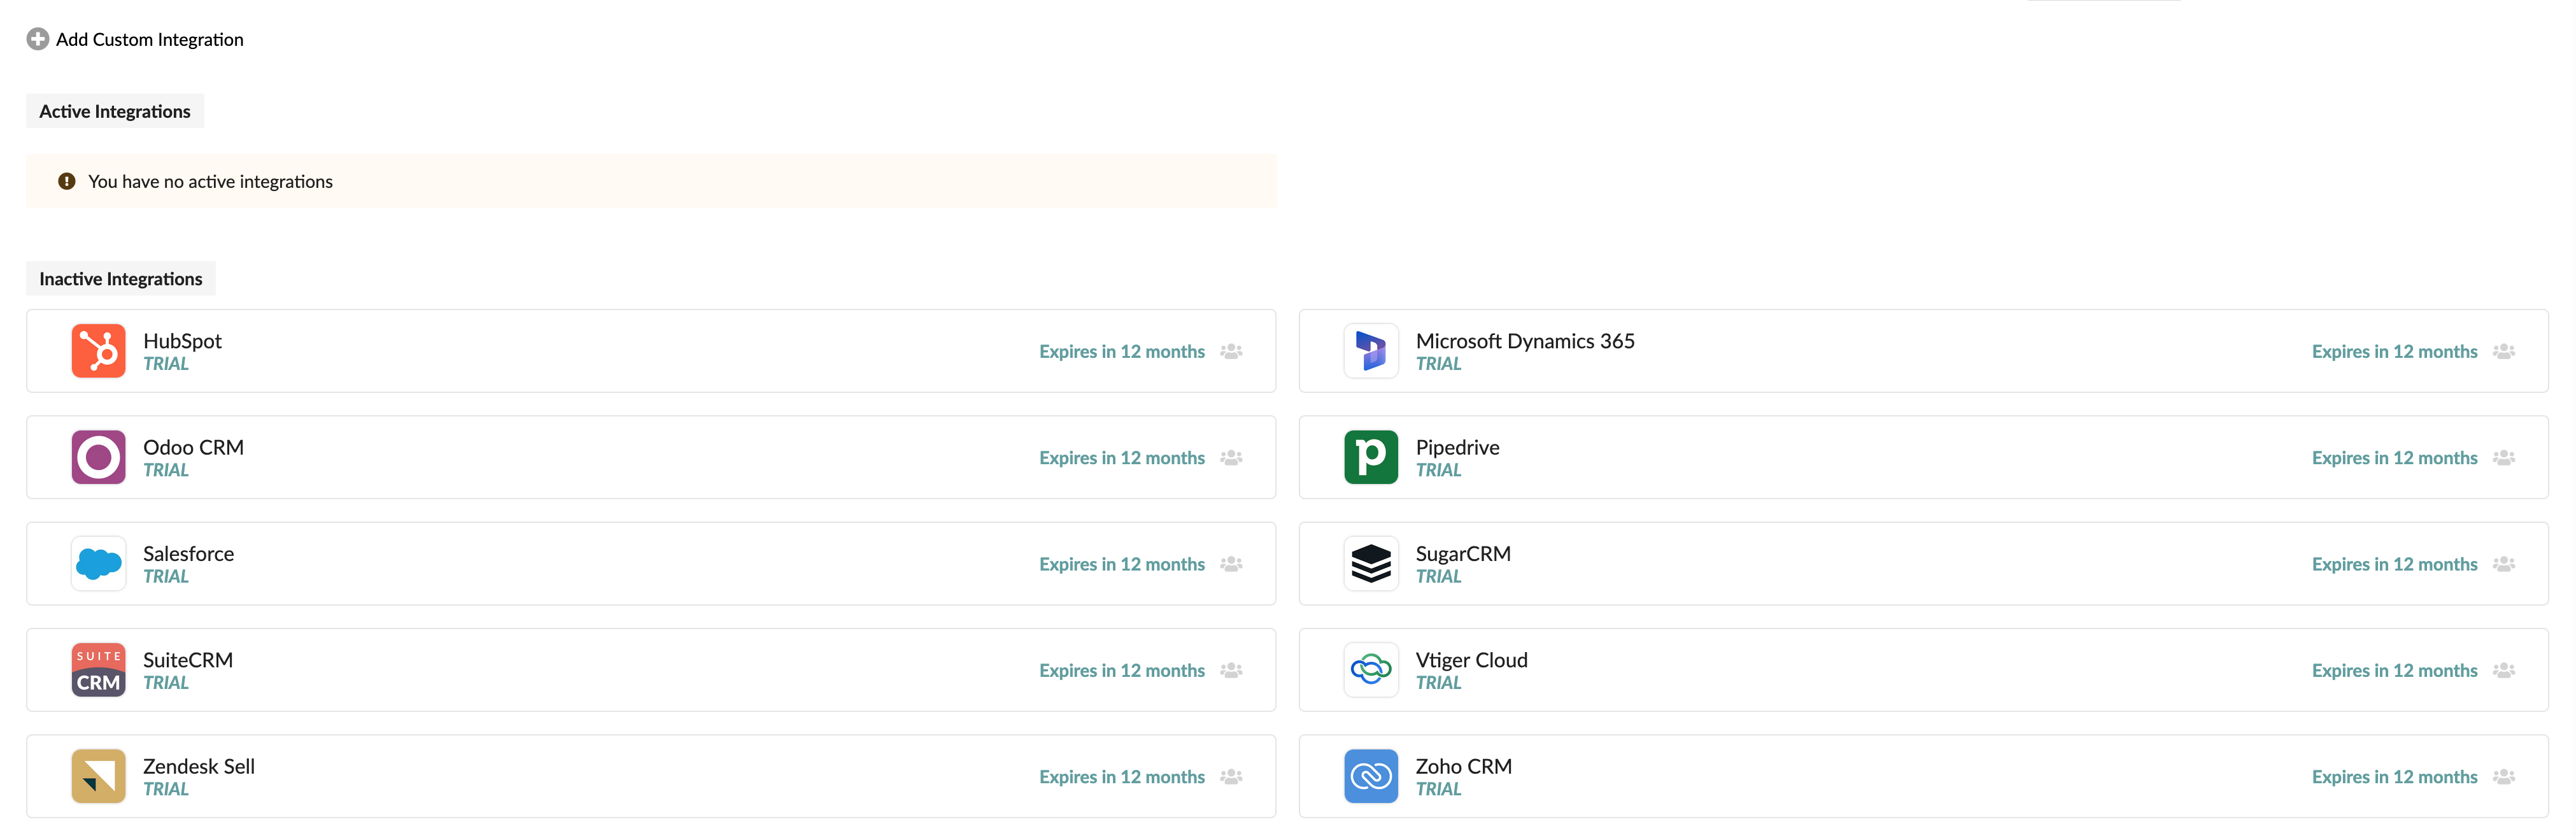The height and width of the screenshot is (838, 2576).
Task: Open the Add Custom Integration link
Action: (x=149, y=39)
